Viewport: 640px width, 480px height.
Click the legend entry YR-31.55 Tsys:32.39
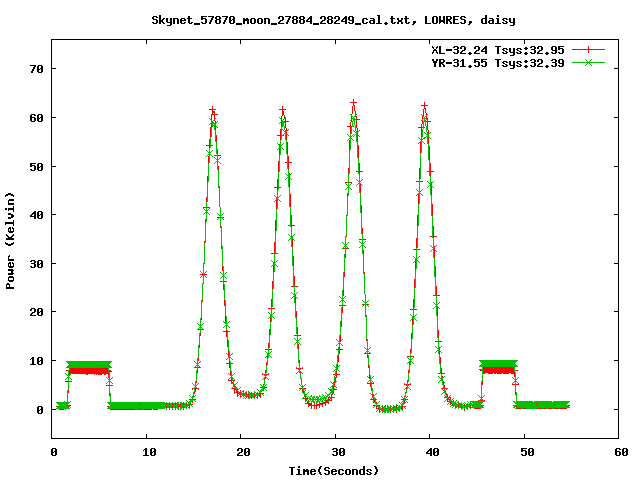498,63
